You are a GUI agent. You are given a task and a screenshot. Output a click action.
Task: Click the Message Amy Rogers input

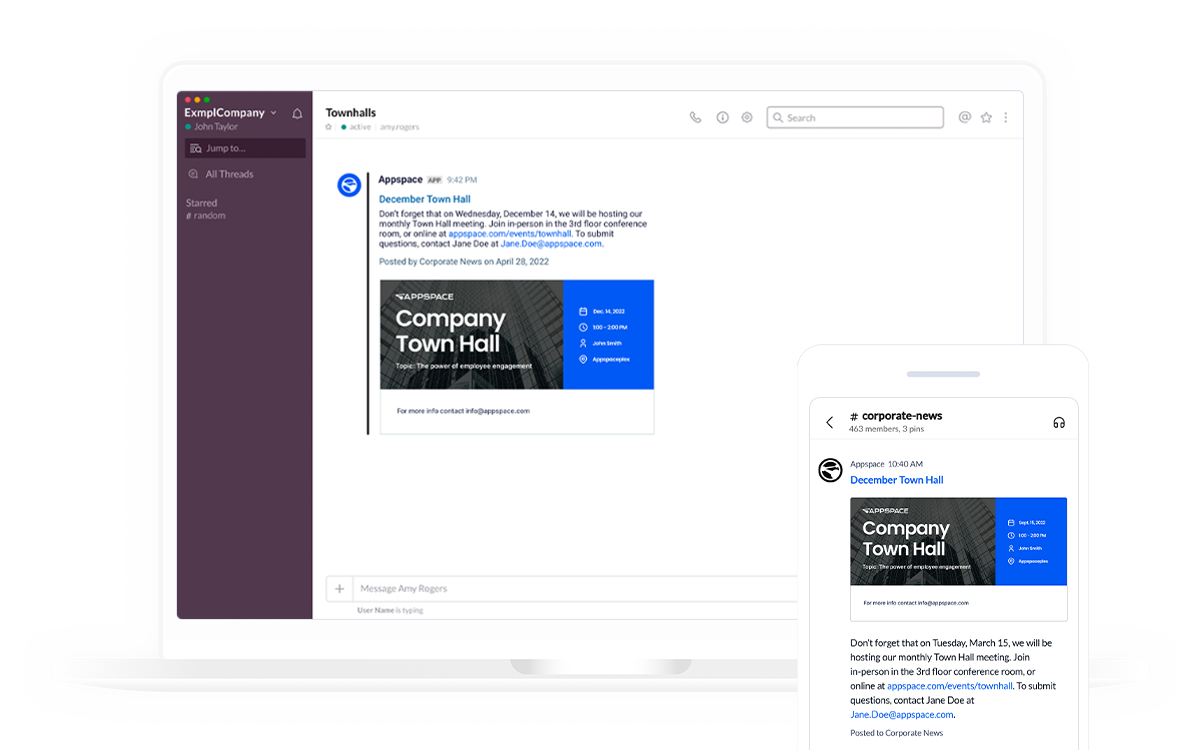(x=575, y=589)
